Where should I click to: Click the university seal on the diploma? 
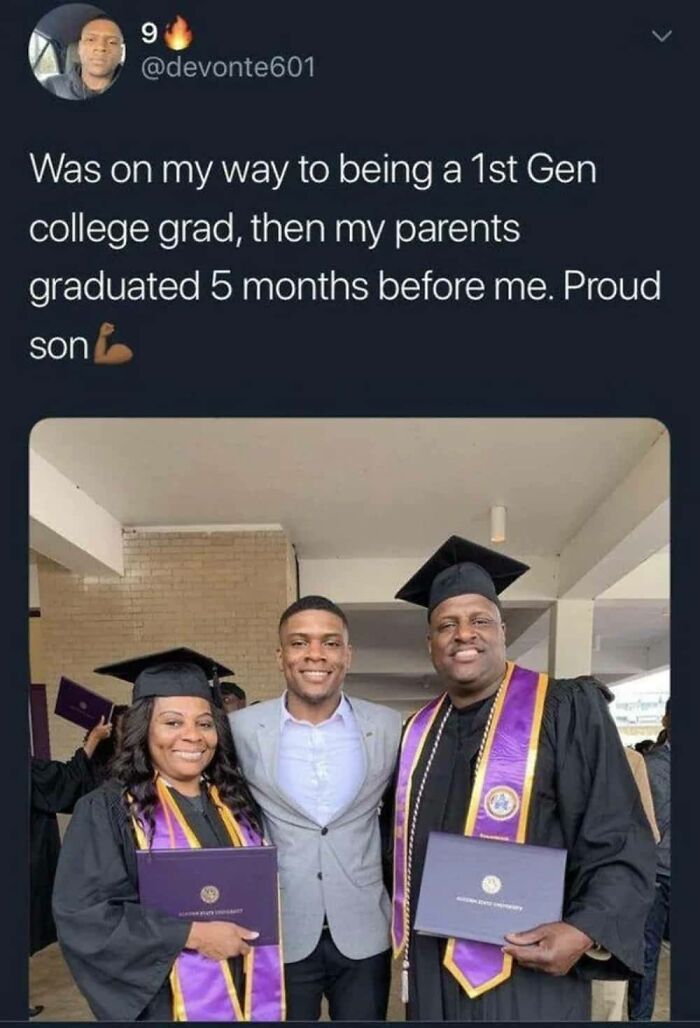tap(489, 880)
